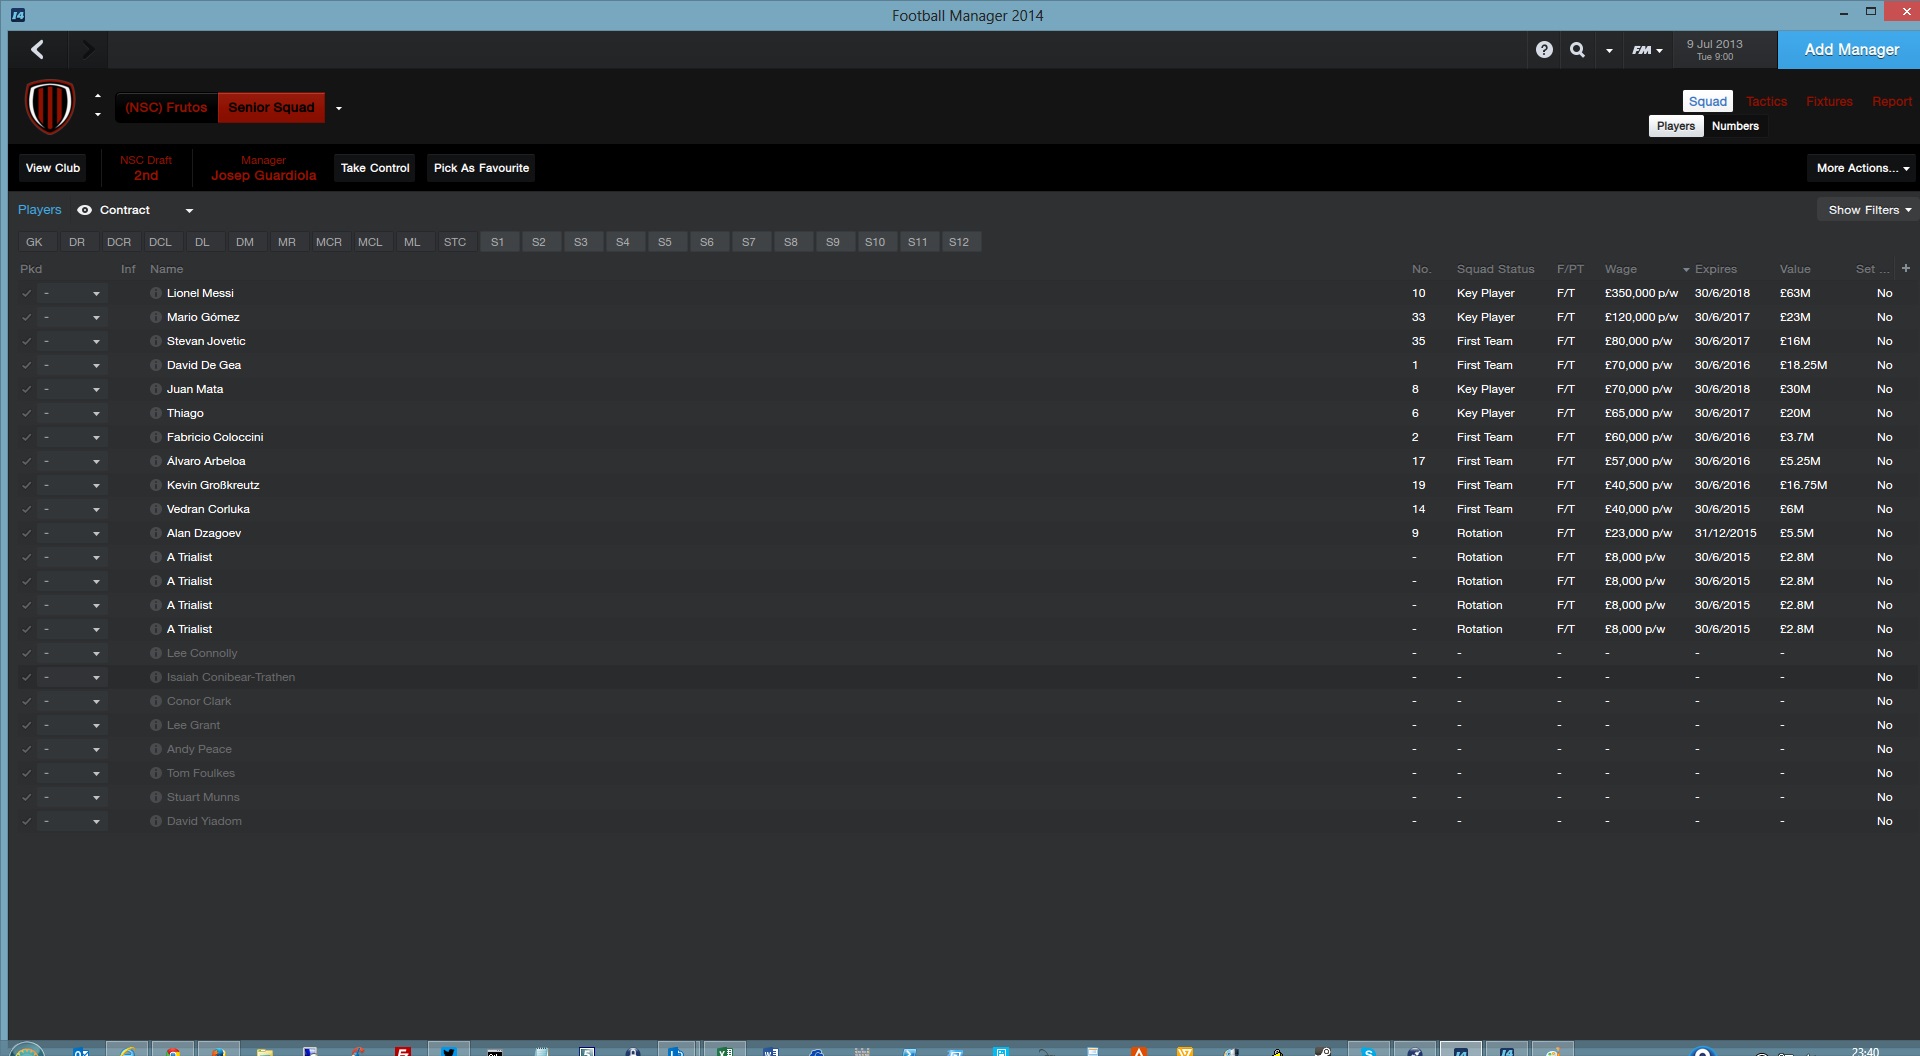1920x1056 pixels.
Task: Open info icon for Vedran Corluka
Action: coord(156,509)
